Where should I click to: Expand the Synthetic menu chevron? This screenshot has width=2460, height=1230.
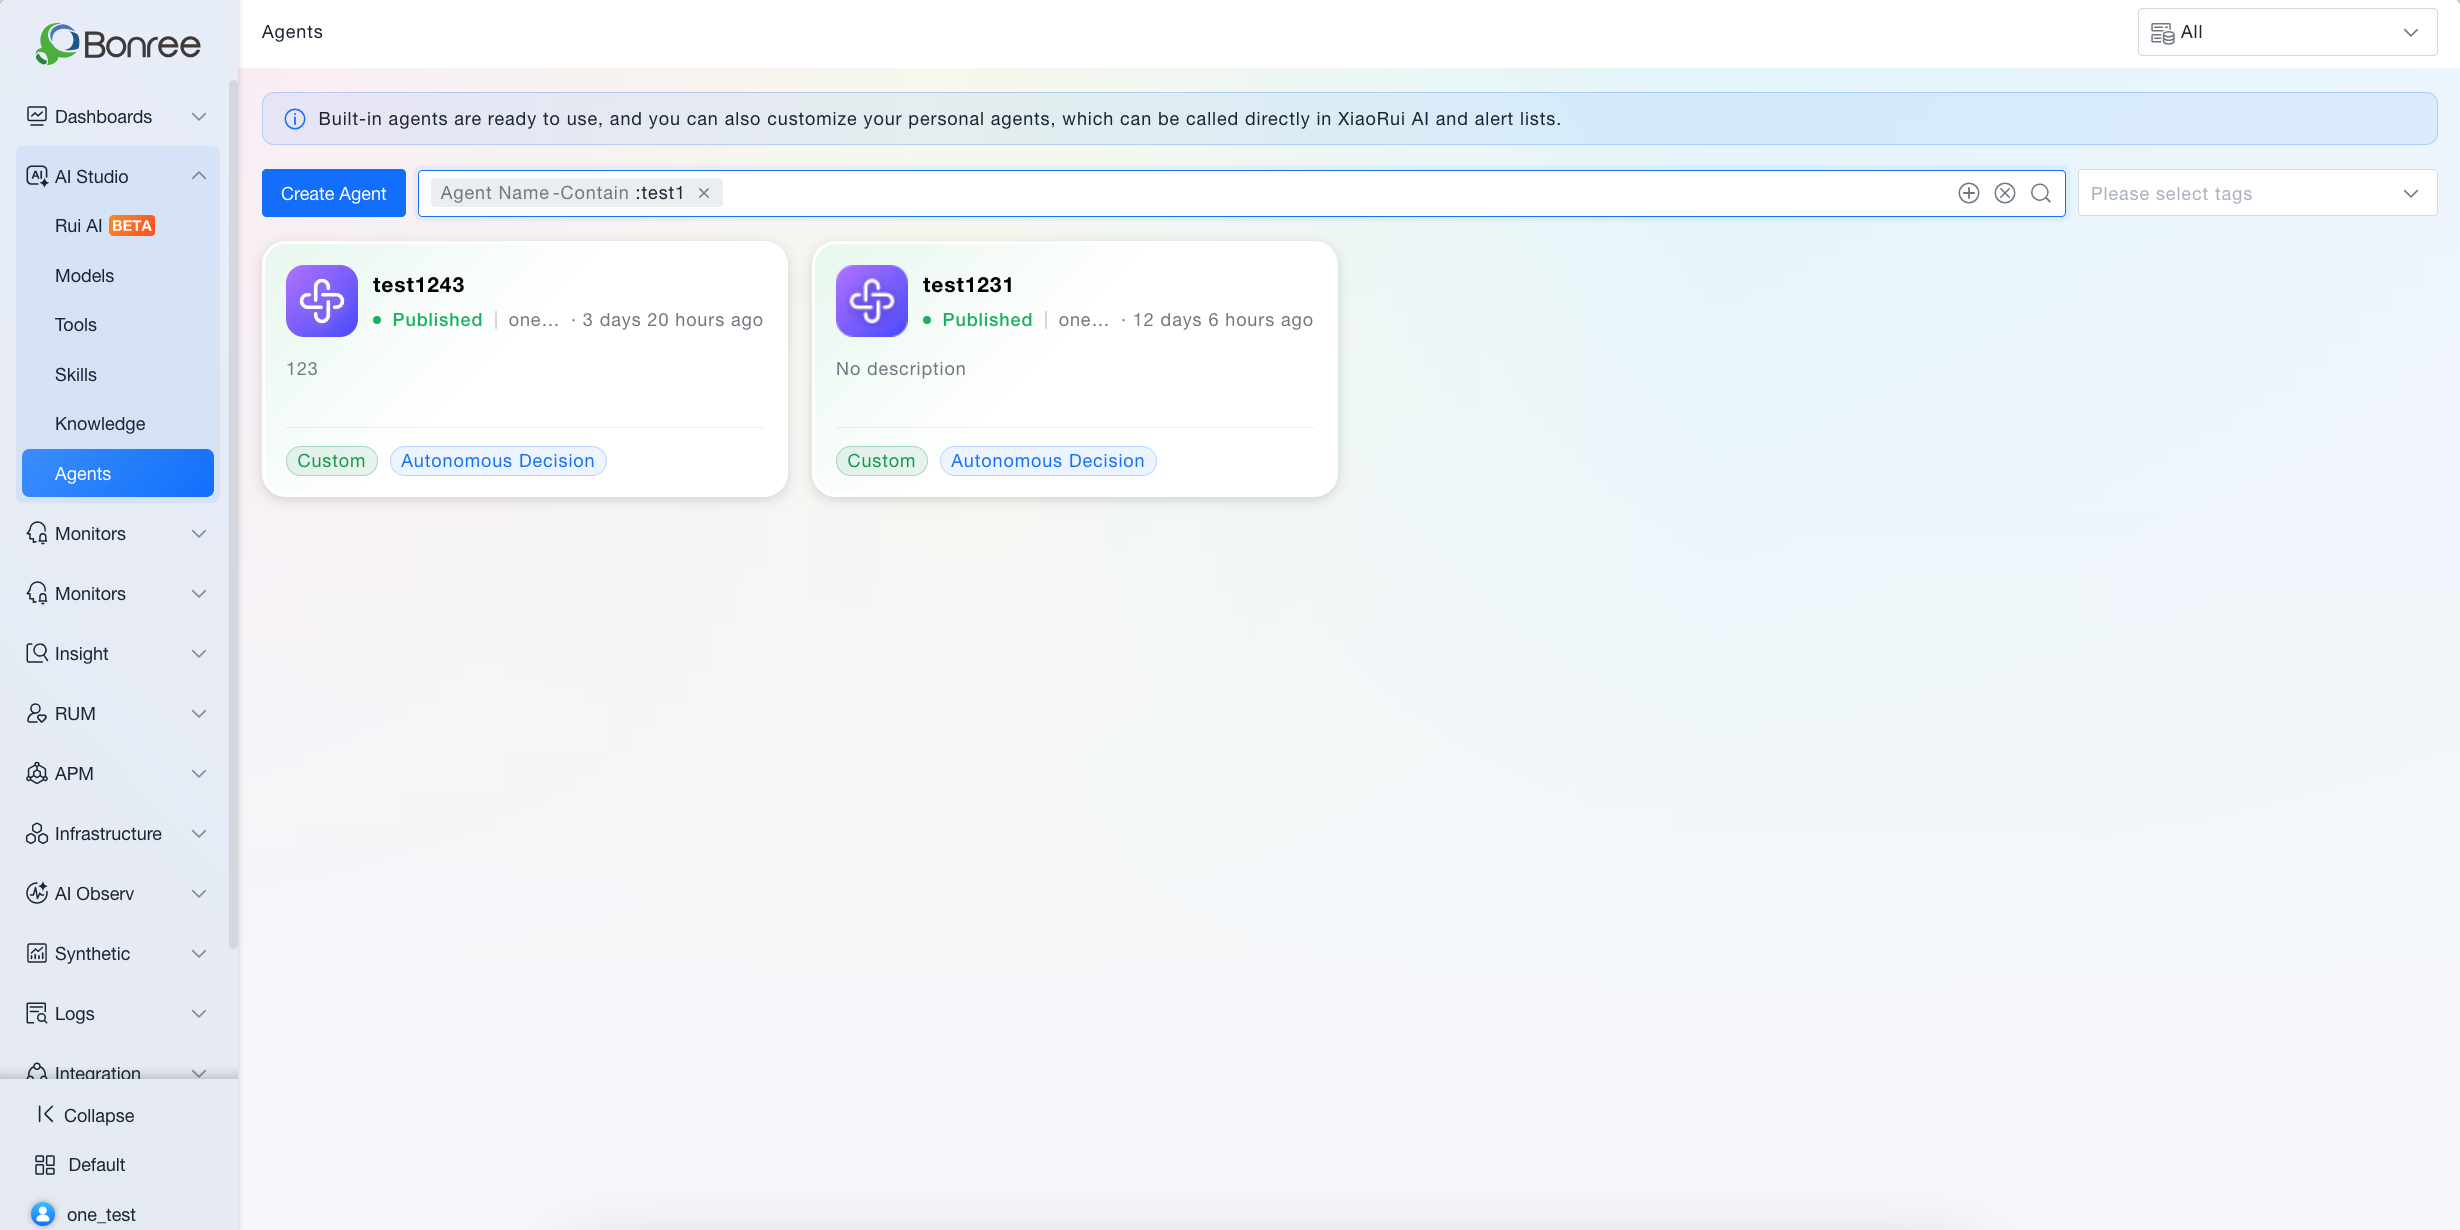tap(199, 953)
